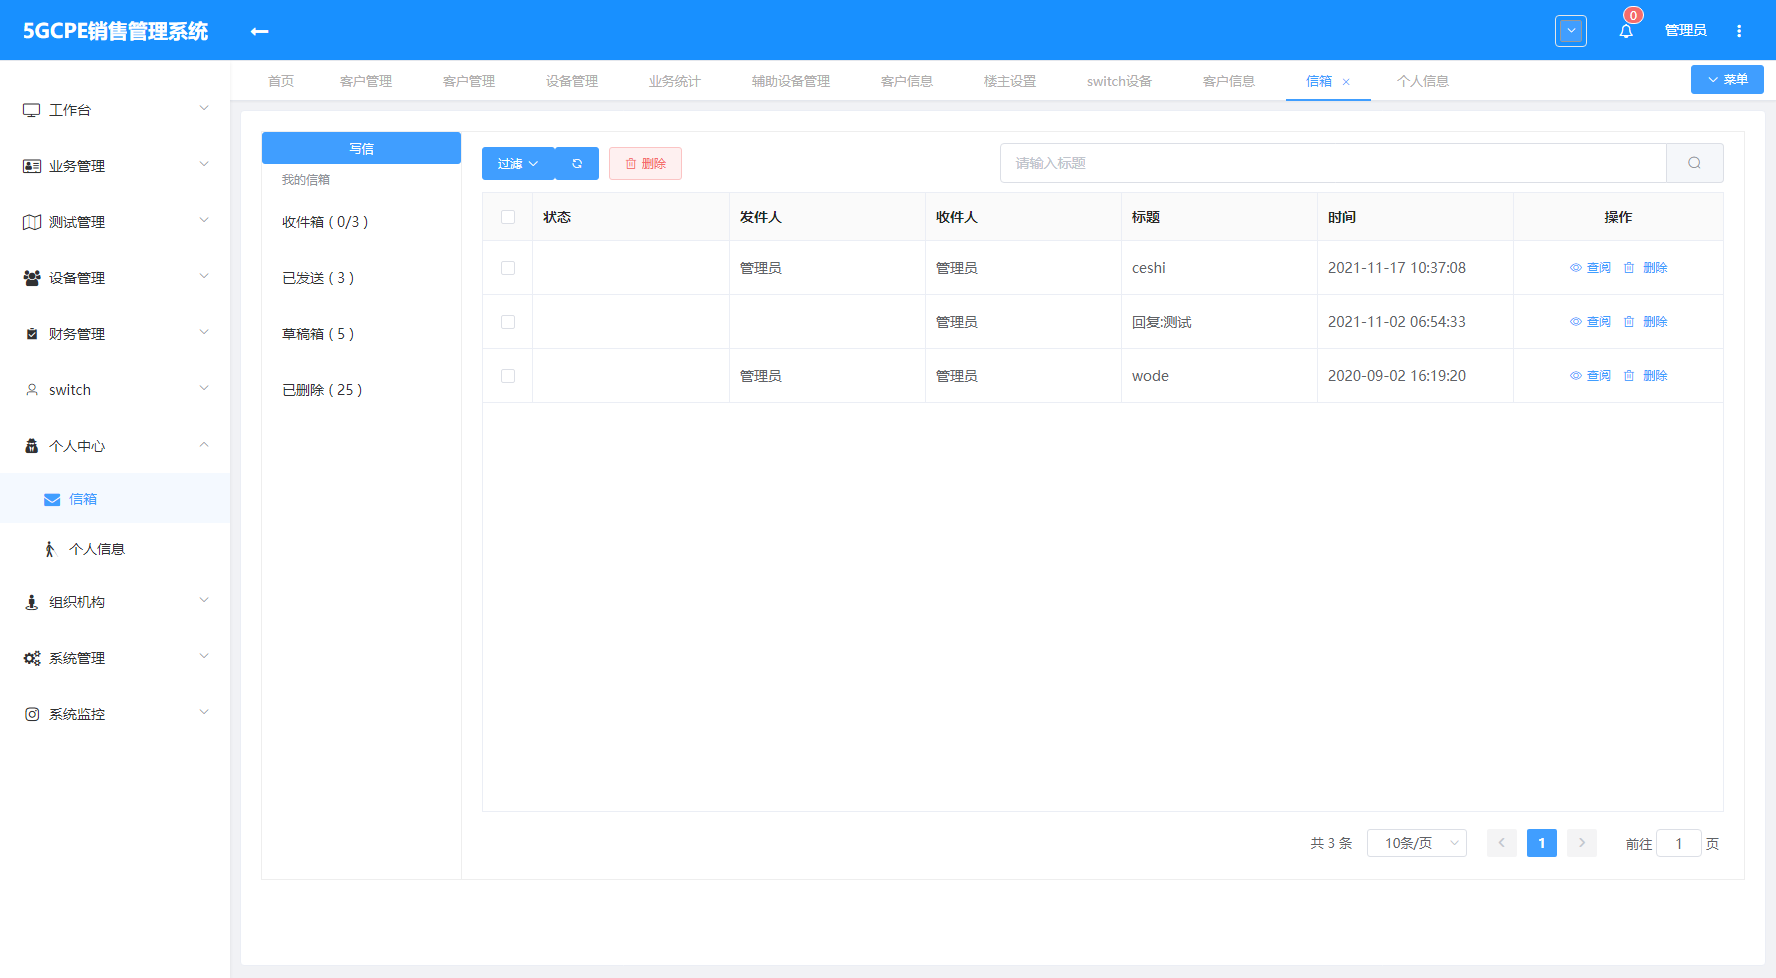Expand the 过滤 filter dropdown
This screenshot has width=1776, height=978.
tap(517, 163)
